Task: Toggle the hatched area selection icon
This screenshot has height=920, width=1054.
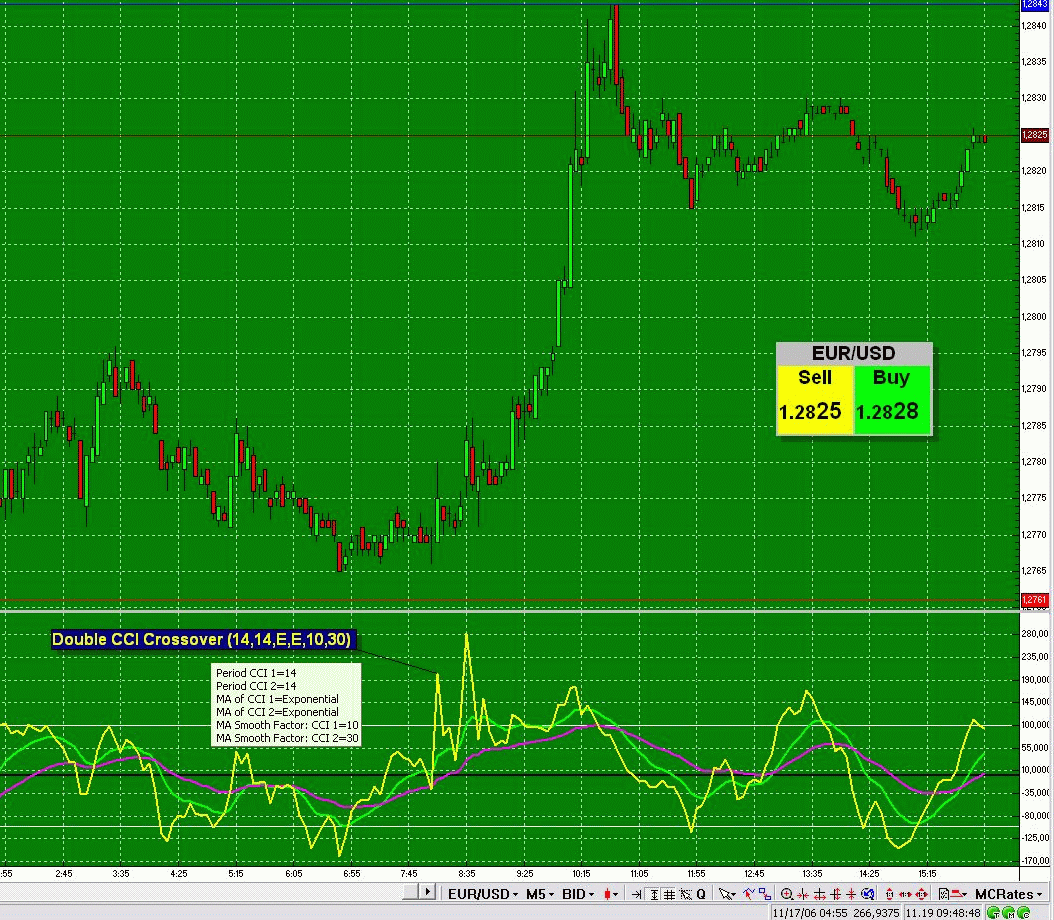Action: (685, 894)
